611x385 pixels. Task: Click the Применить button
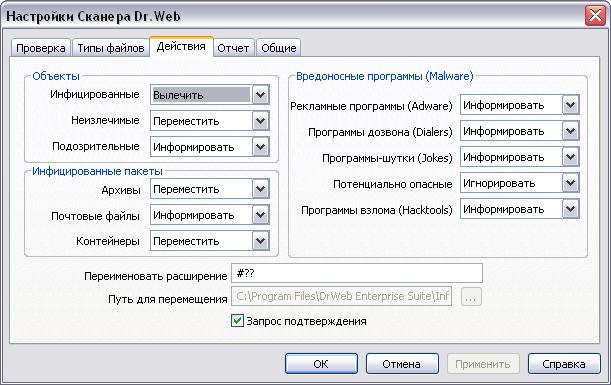pyautogui.click(x=483, y=364)
